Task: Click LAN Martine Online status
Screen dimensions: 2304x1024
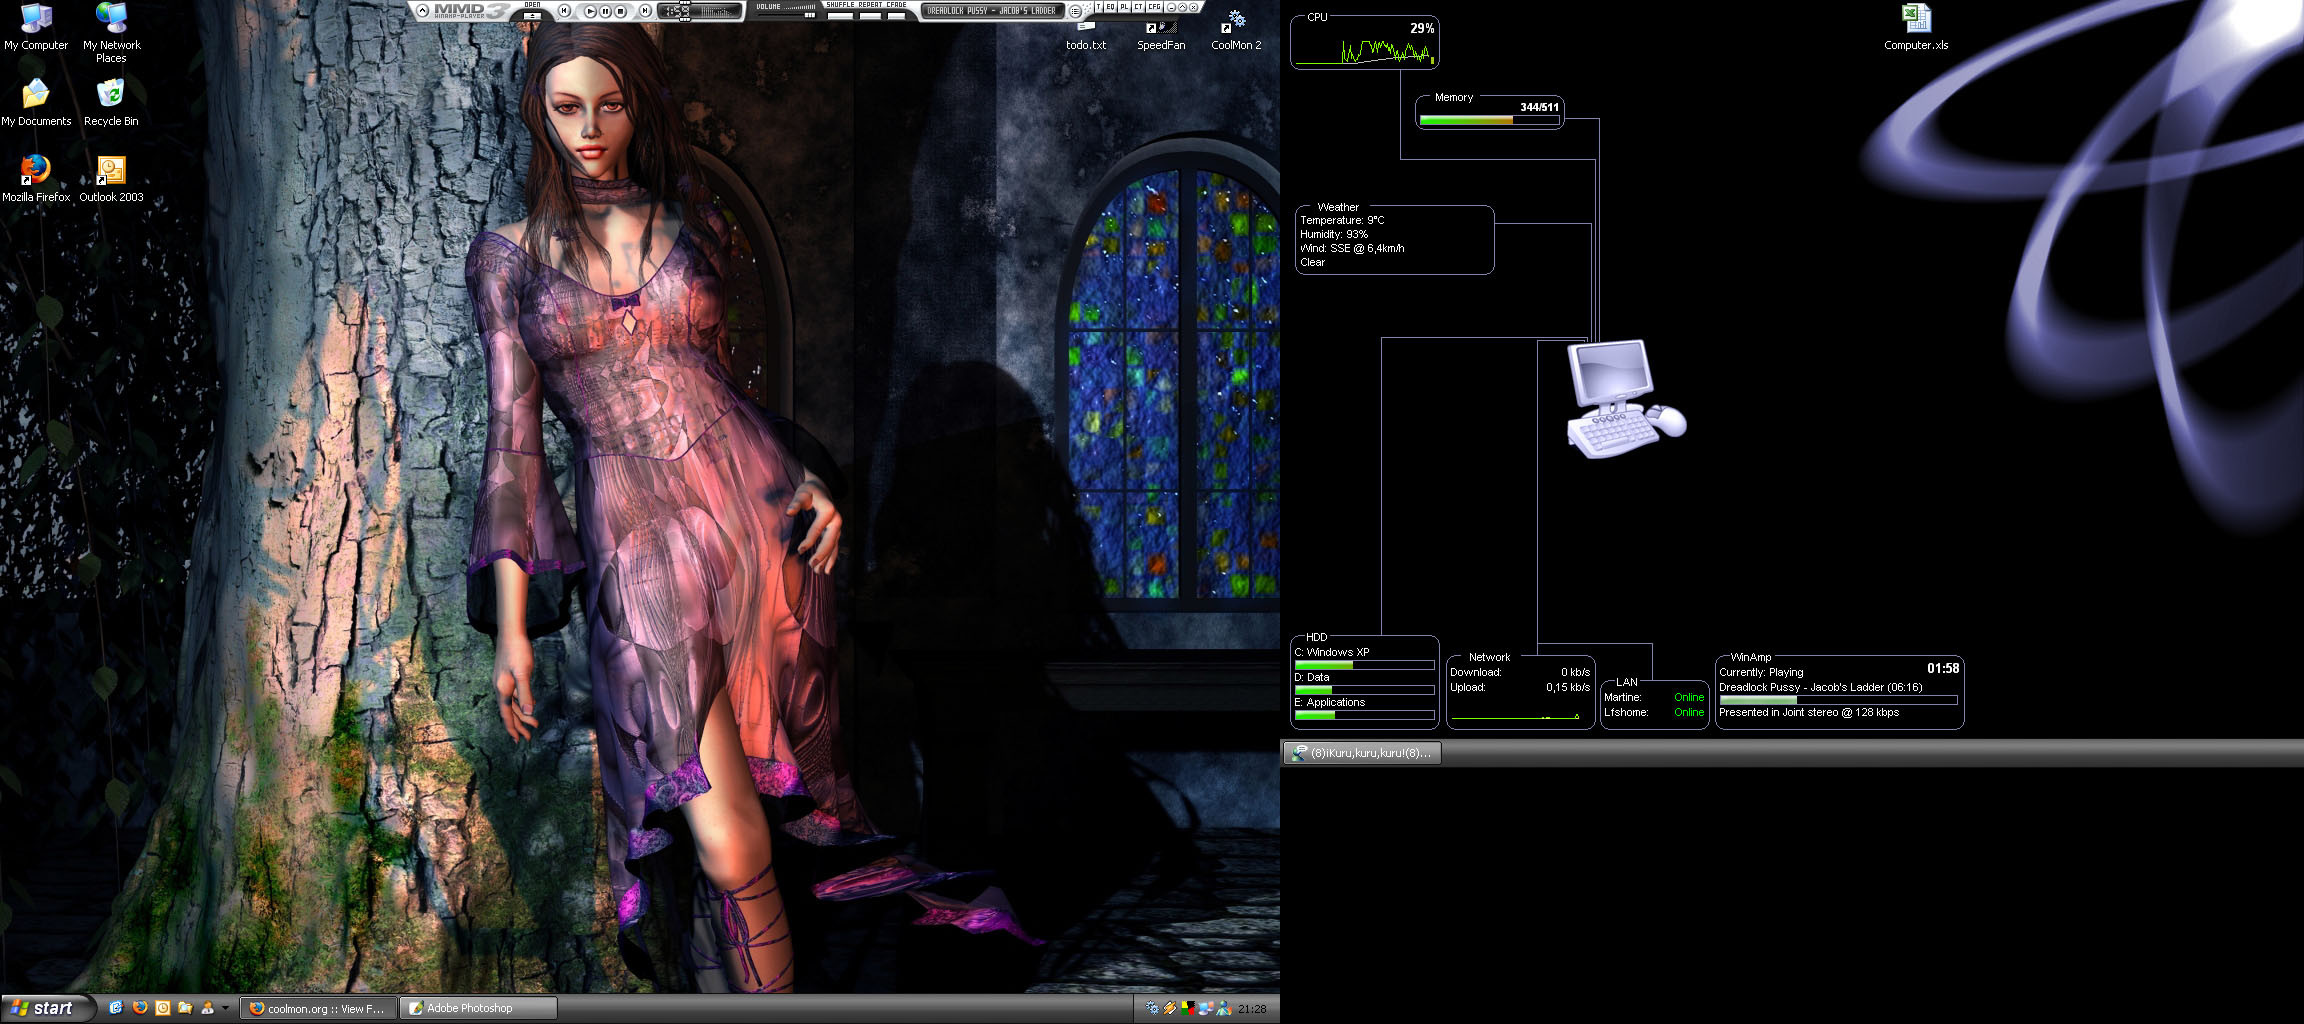Action: click(1689, 697)
